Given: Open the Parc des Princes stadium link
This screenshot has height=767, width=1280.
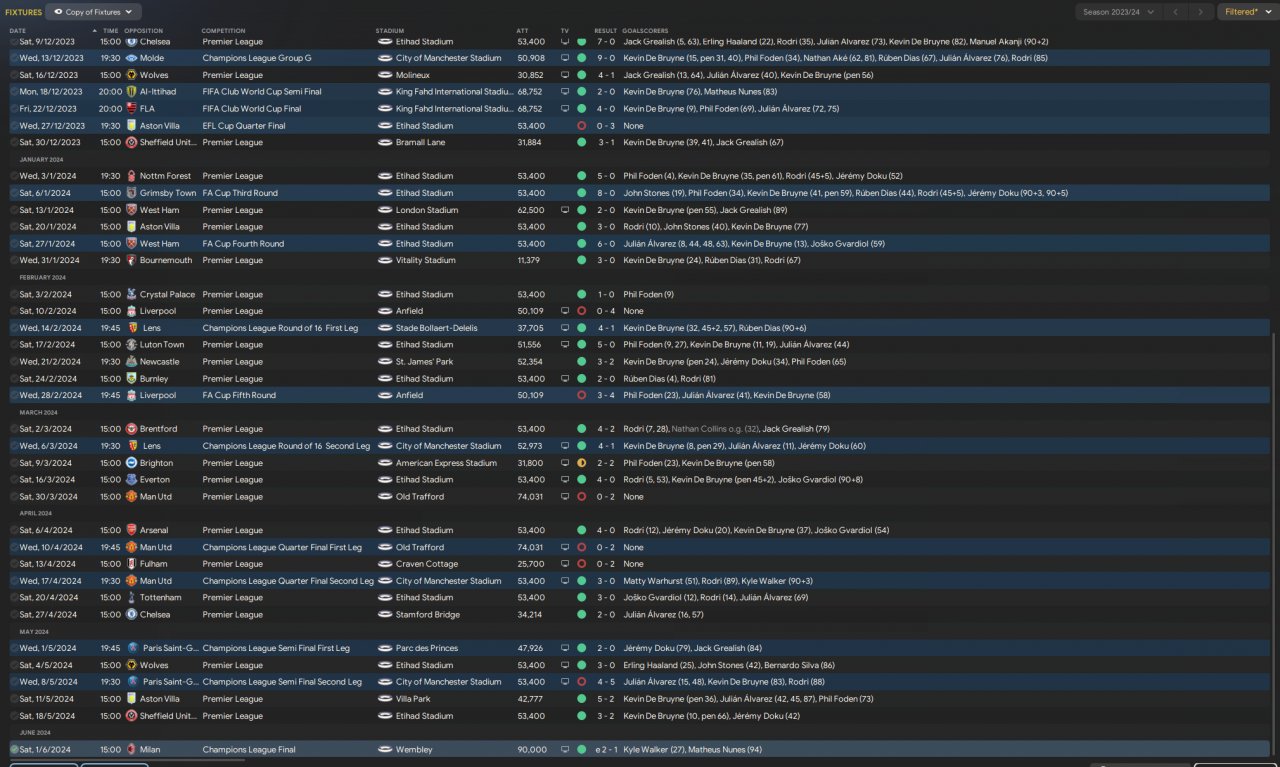Looking at the screenshot, I should pyautogui.click(x=429, y=648).
